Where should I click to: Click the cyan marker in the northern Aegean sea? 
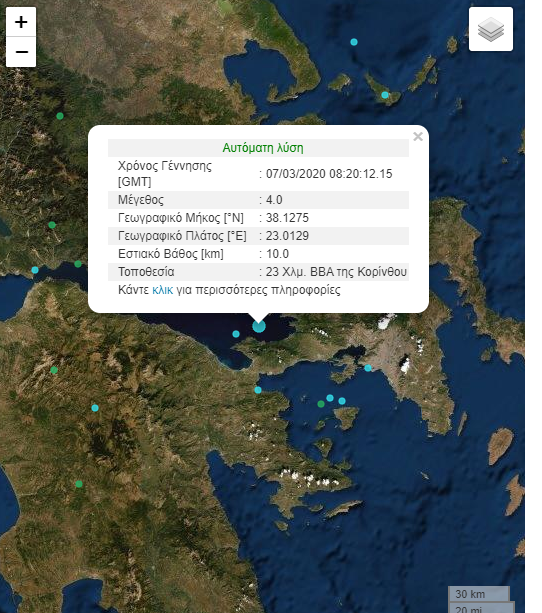click(354, 42)
